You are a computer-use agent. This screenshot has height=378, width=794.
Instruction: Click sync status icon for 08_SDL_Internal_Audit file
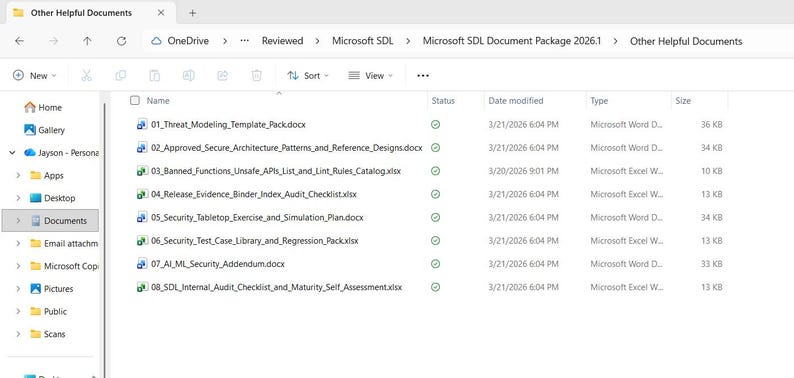tap(435, 287)
